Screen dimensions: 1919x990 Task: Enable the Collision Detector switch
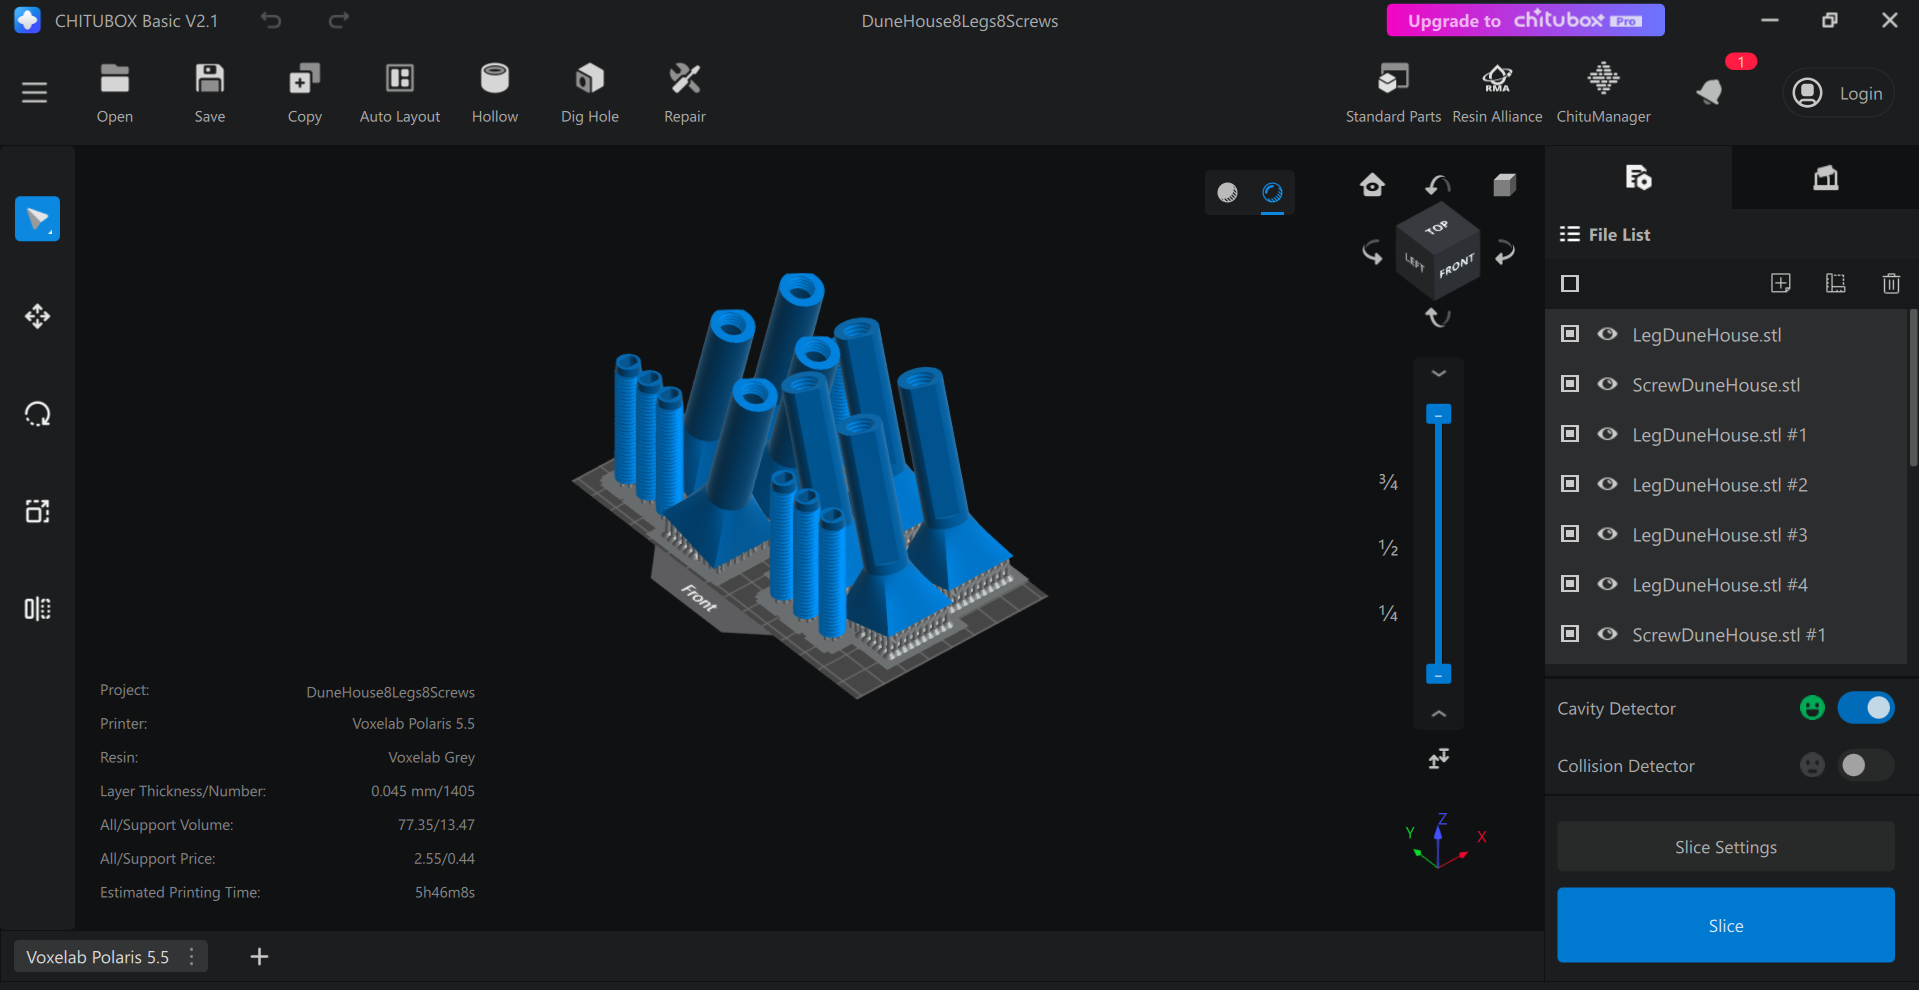(x=1866, y=765)
